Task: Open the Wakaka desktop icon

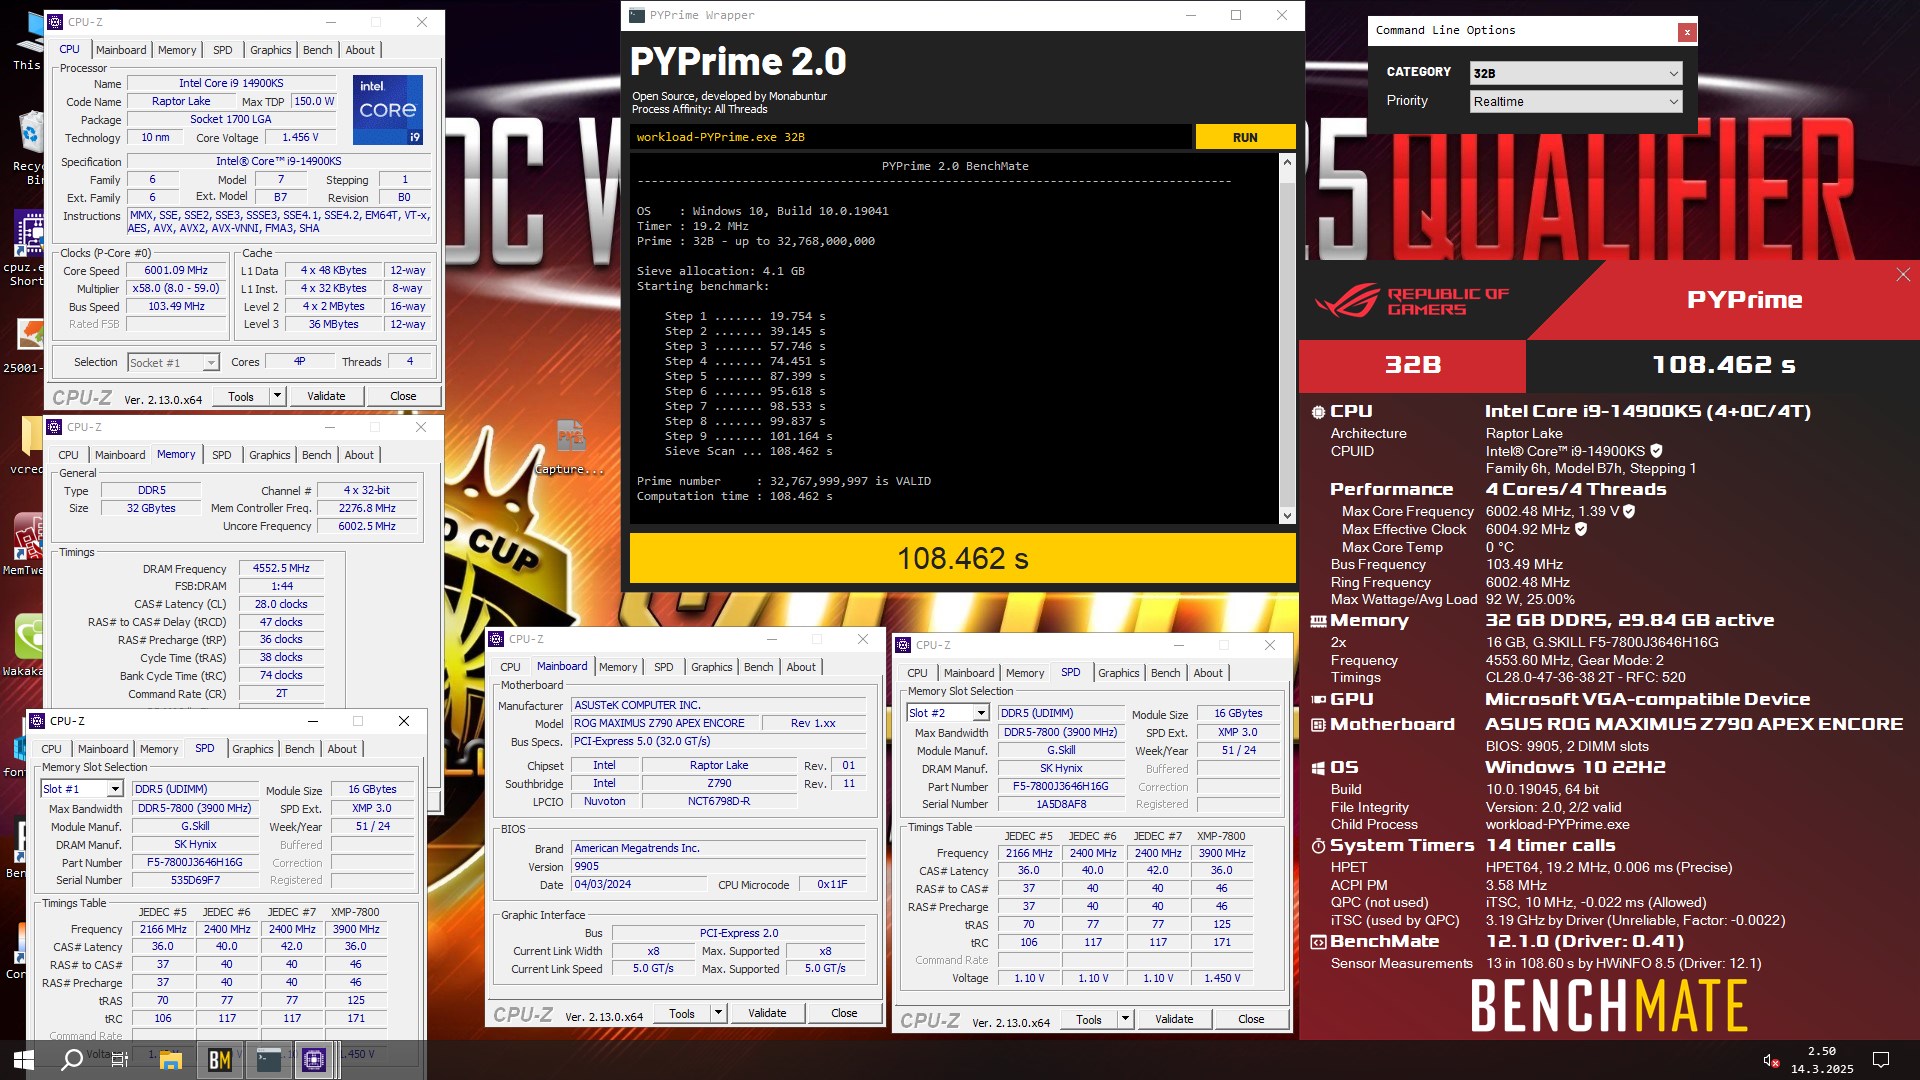Action: [27, 645]
